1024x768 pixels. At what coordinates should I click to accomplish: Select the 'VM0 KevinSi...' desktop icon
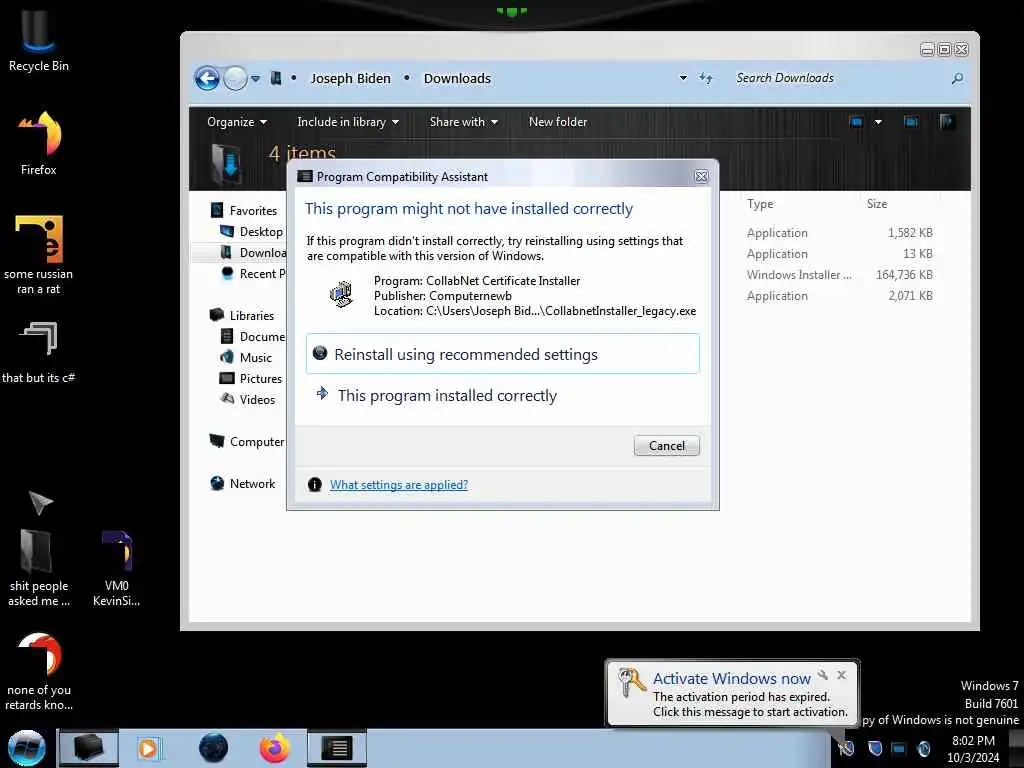[x=116, y=567]
